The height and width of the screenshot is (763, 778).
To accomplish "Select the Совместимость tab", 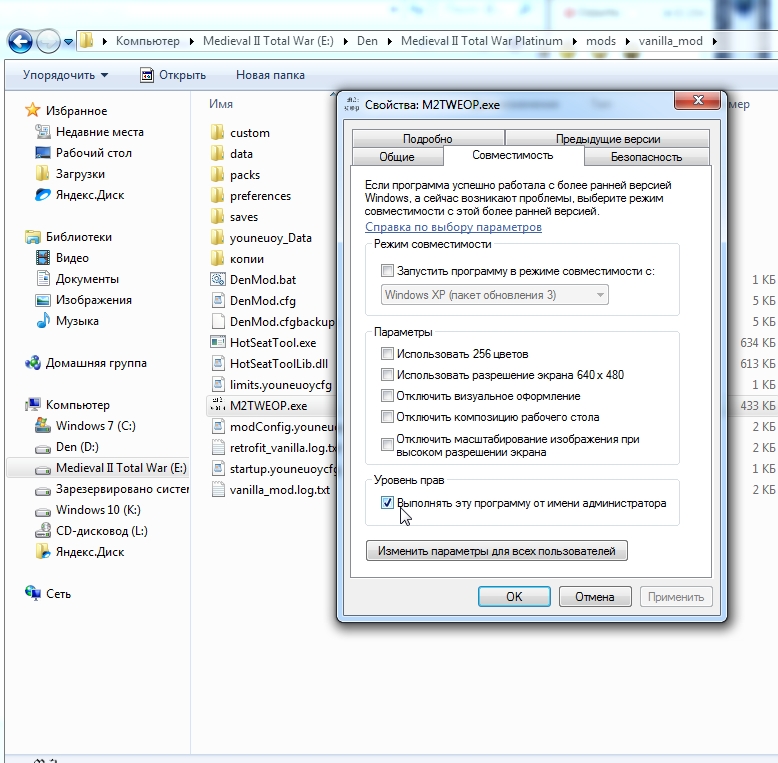I will point(513,155).
